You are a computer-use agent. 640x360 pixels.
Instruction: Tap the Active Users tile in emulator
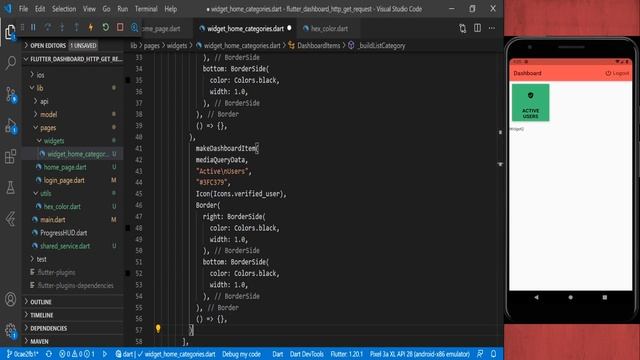[x=530, y=102]
